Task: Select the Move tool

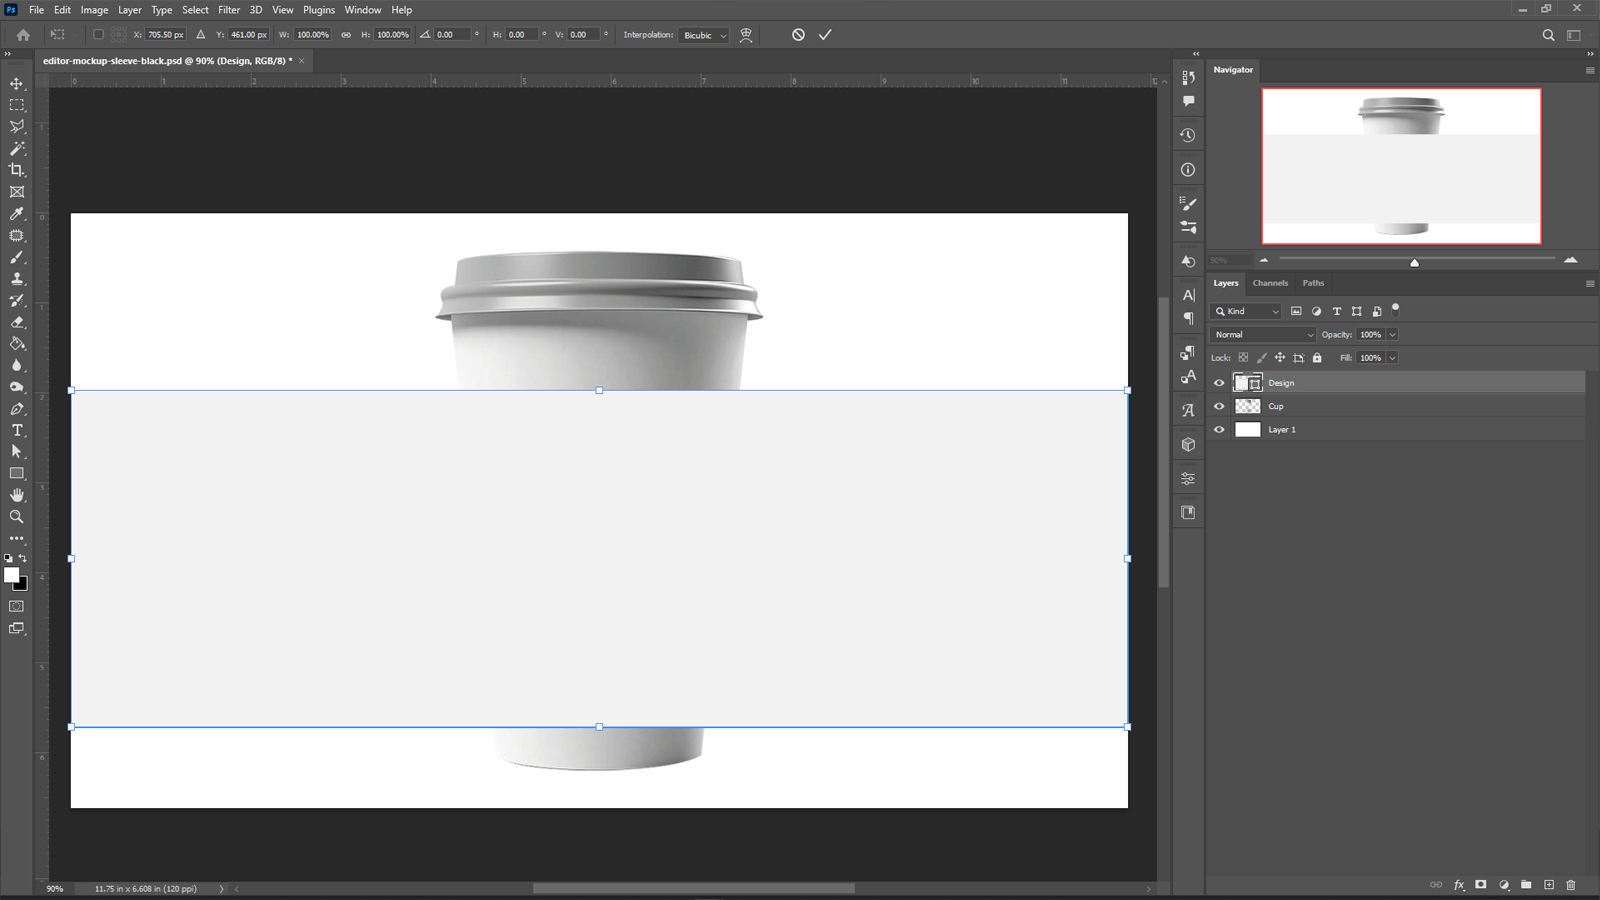Action: 16,84
